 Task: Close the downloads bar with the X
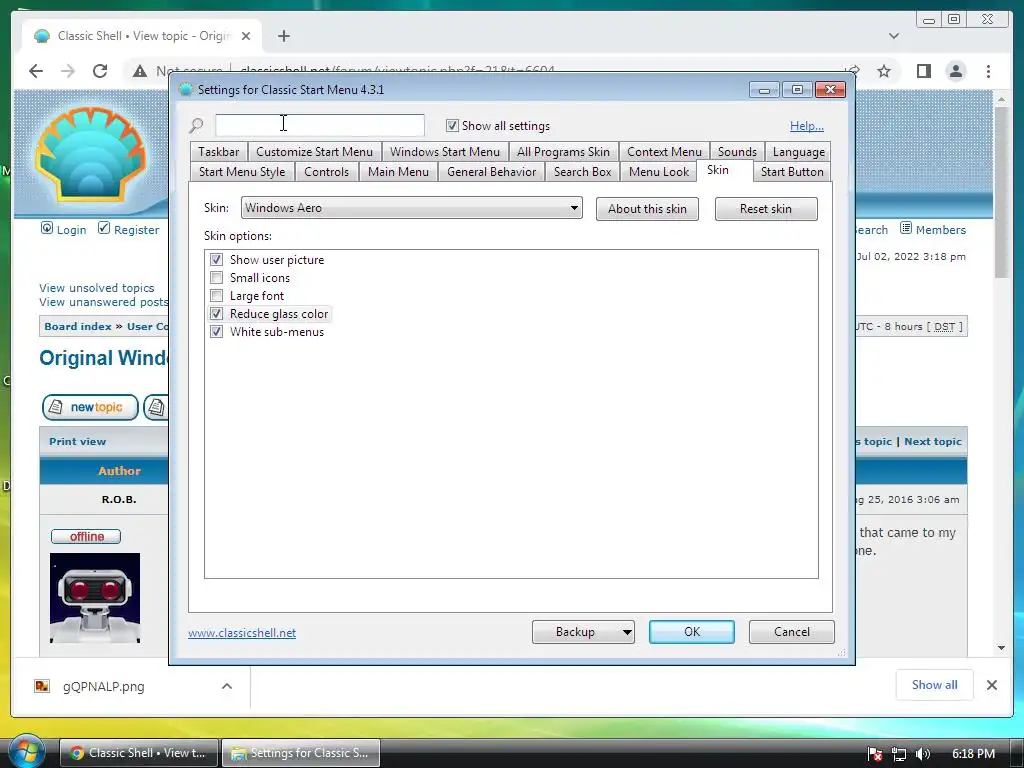click(991, 685)
